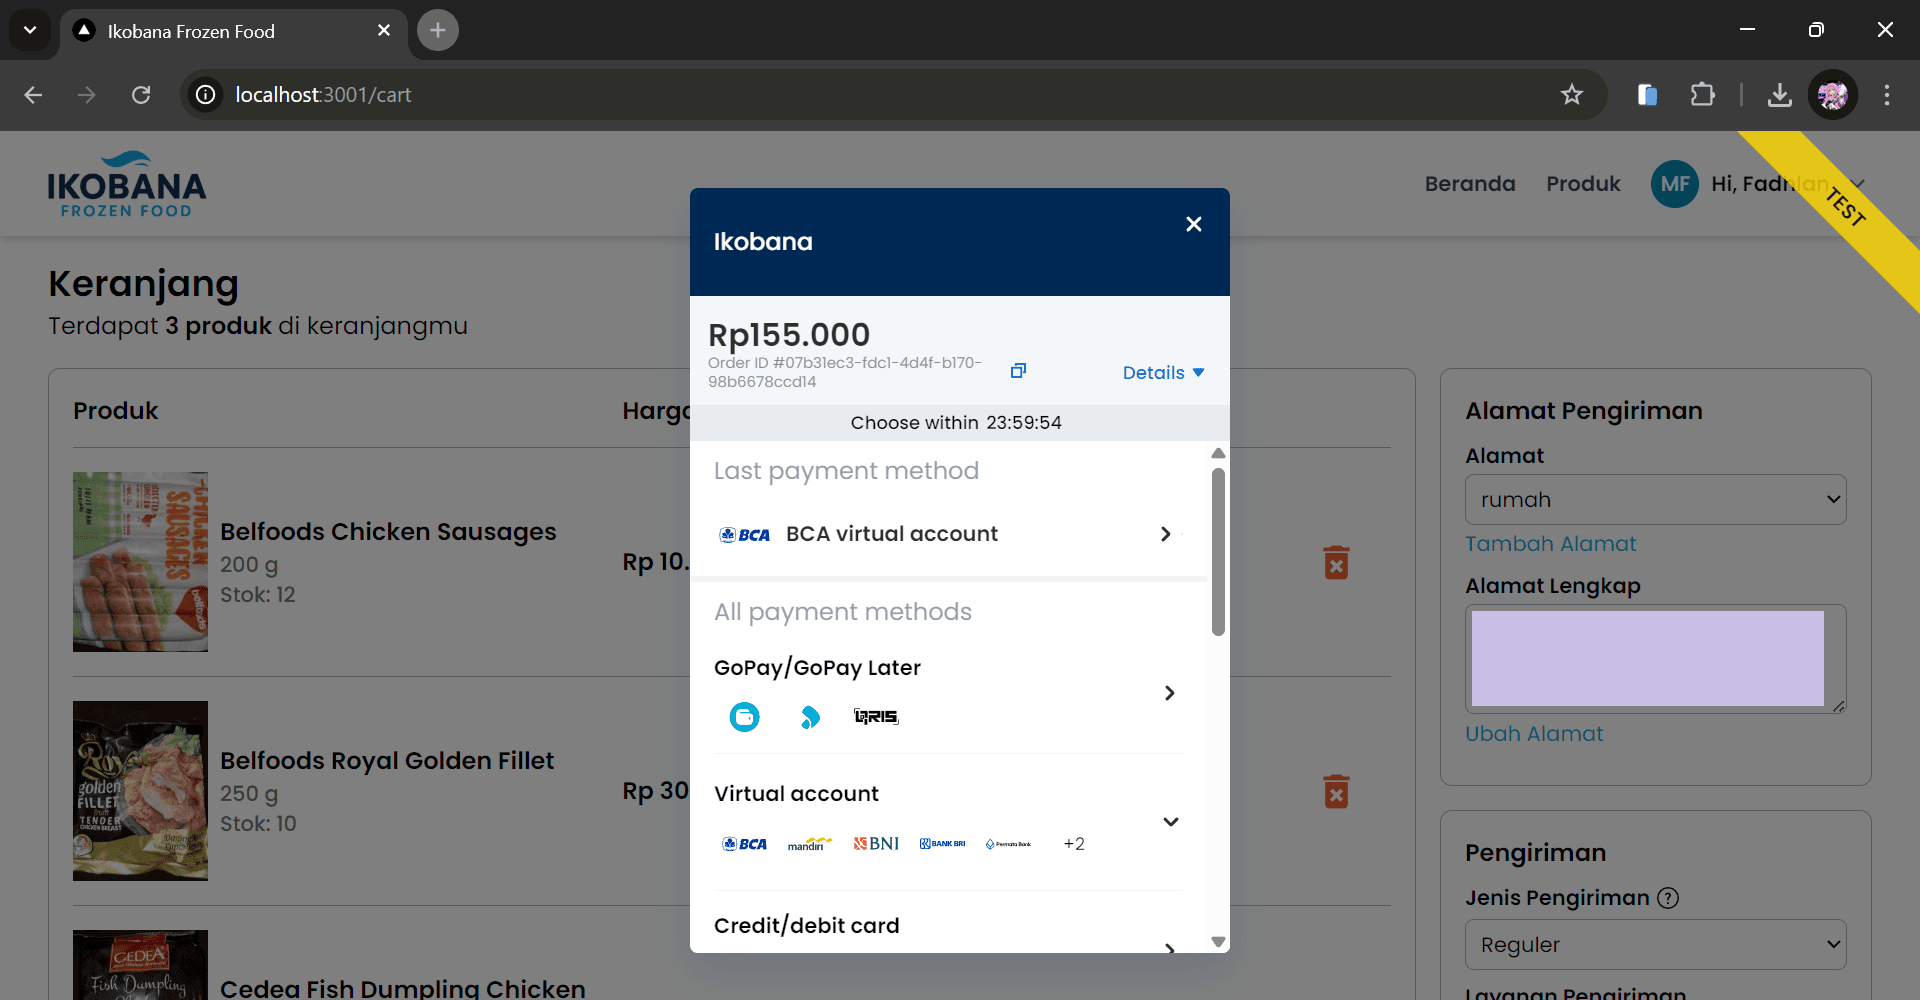Click the BNI bank logo
The width and height of the screenshot is (1920, 1000).
[x=876, y=844]
